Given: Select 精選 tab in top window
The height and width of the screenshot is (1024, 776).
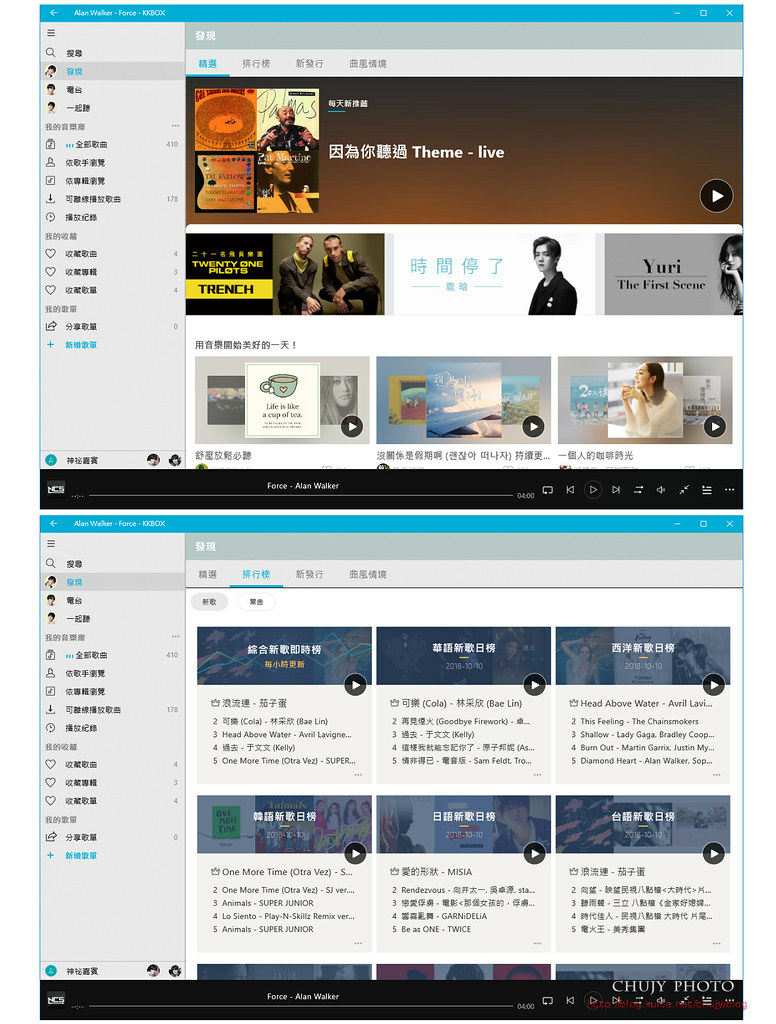Looking at the screenshot, I should point(208,63).
